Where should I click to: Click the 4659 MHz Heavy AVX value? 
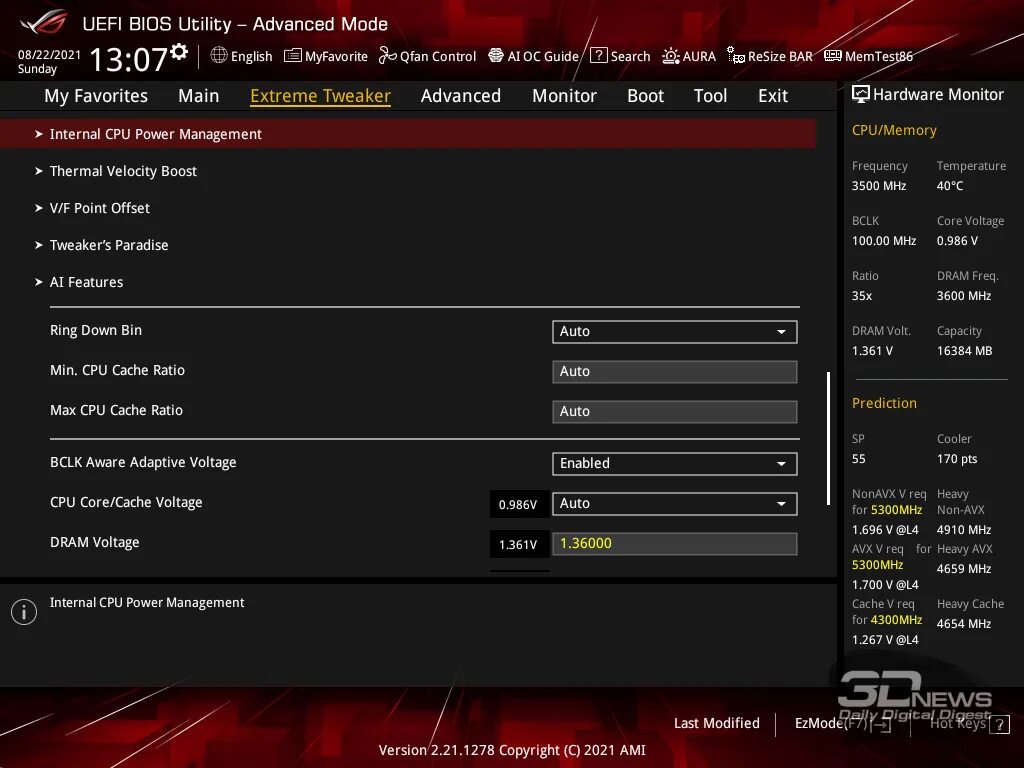point(964,569)
